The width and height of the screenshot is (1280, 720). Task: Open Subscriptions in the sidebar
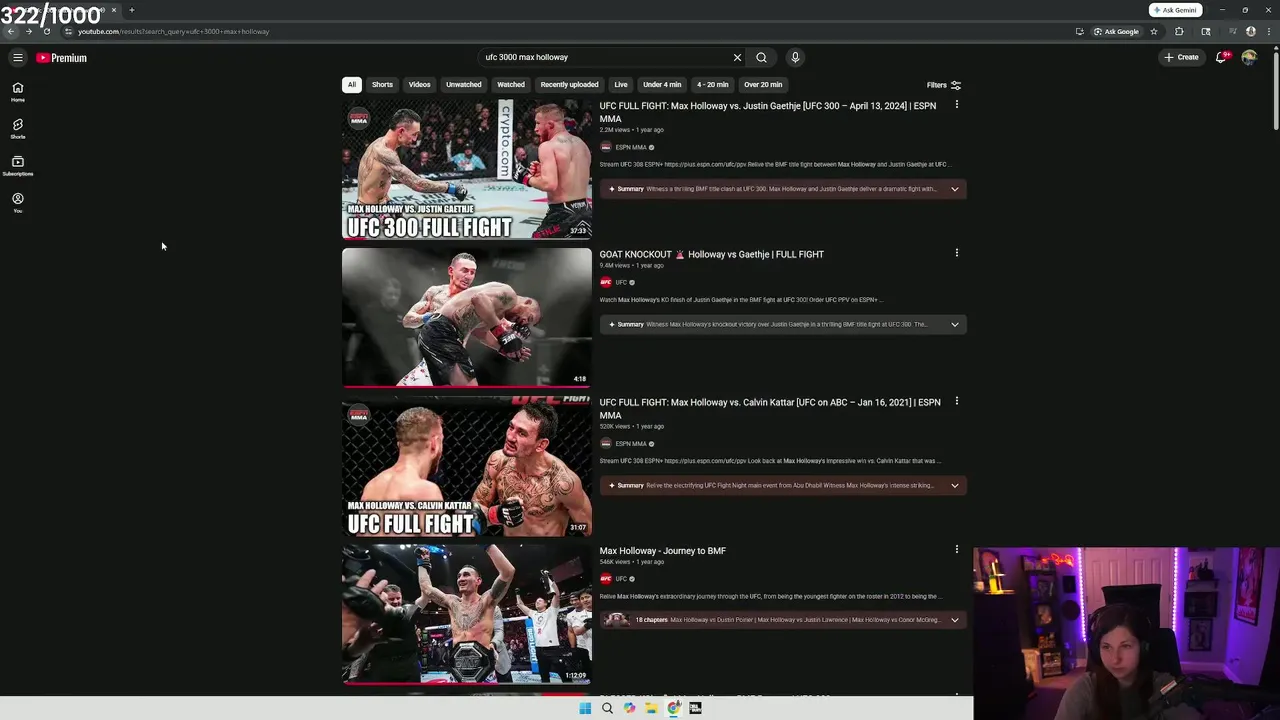18,166
